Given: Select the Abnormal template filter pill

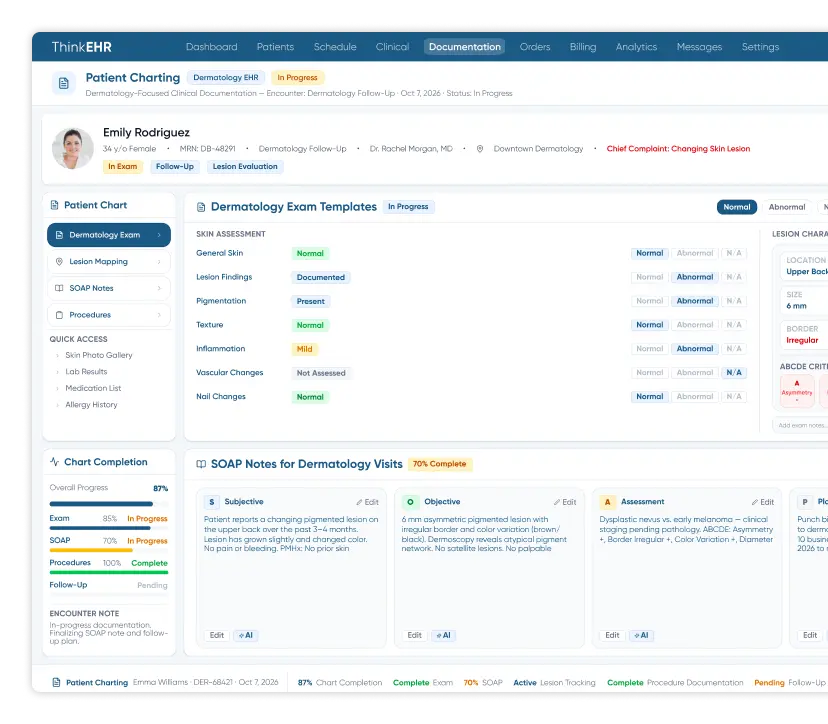Looking at the screenshot, I should (x=787, y=207).
